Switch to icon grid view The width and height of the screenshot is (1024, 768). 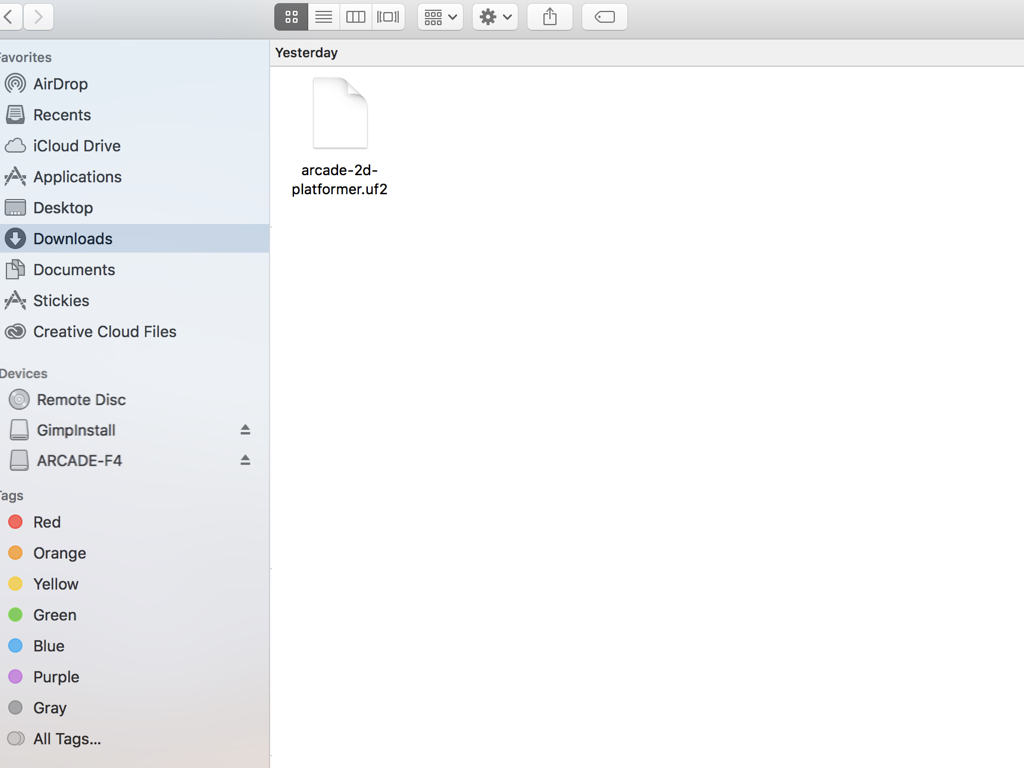pyautogui.click(x=291, y=17)
